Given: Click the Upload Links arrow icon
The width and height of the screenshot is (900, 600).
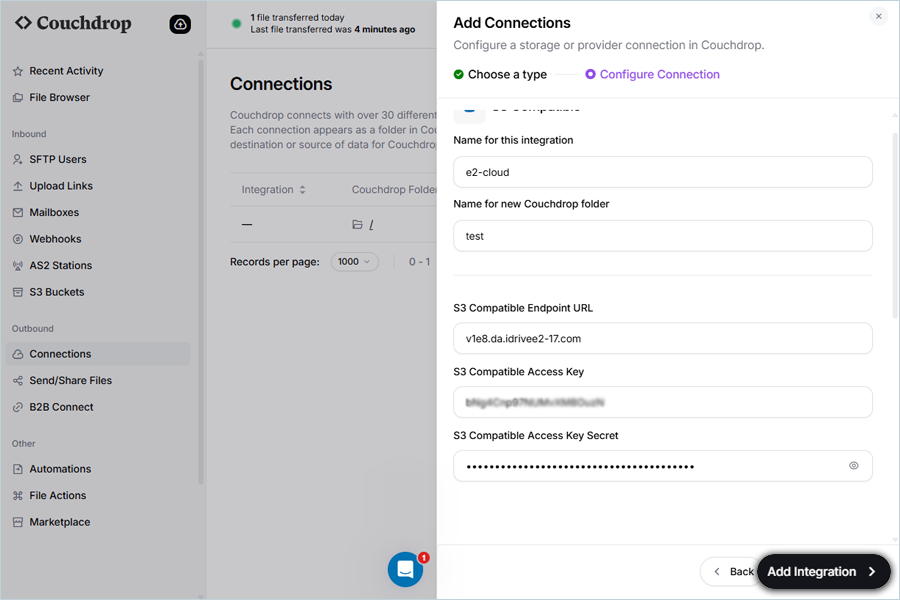Looking at the screenshot, I should [18, 186].
